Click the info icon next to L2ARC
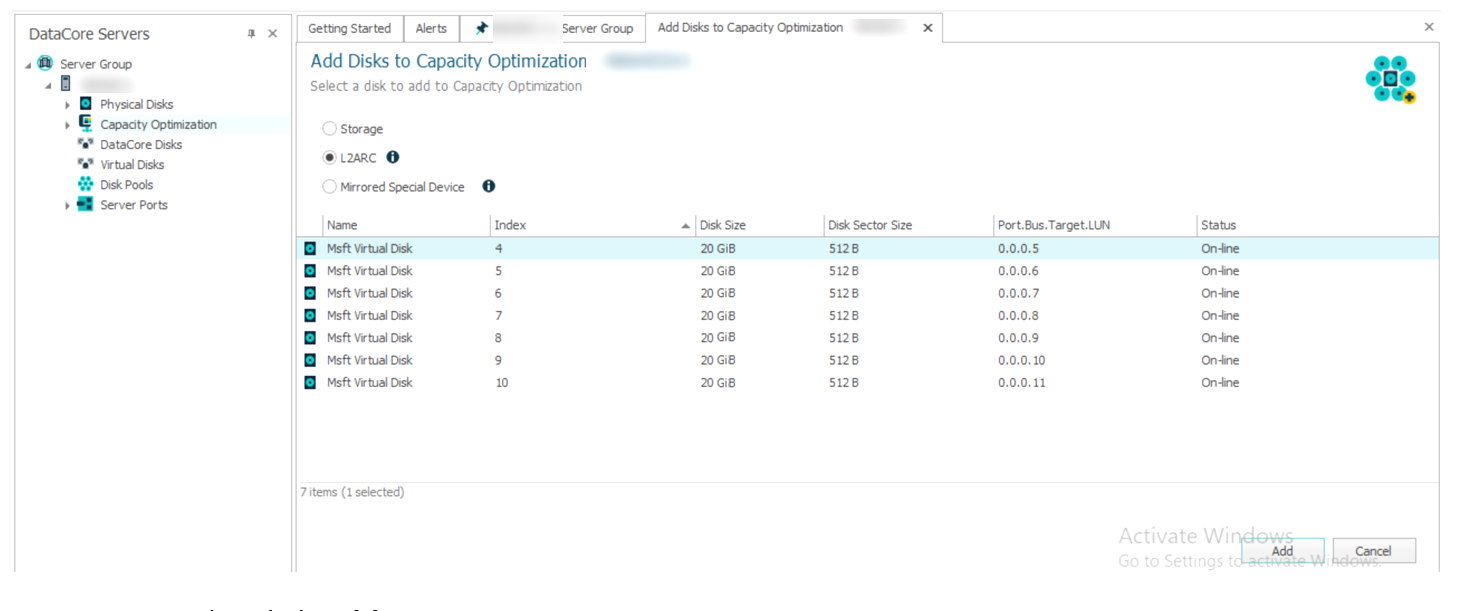The height and width of the screenshot is (611, 1460). 393,157
